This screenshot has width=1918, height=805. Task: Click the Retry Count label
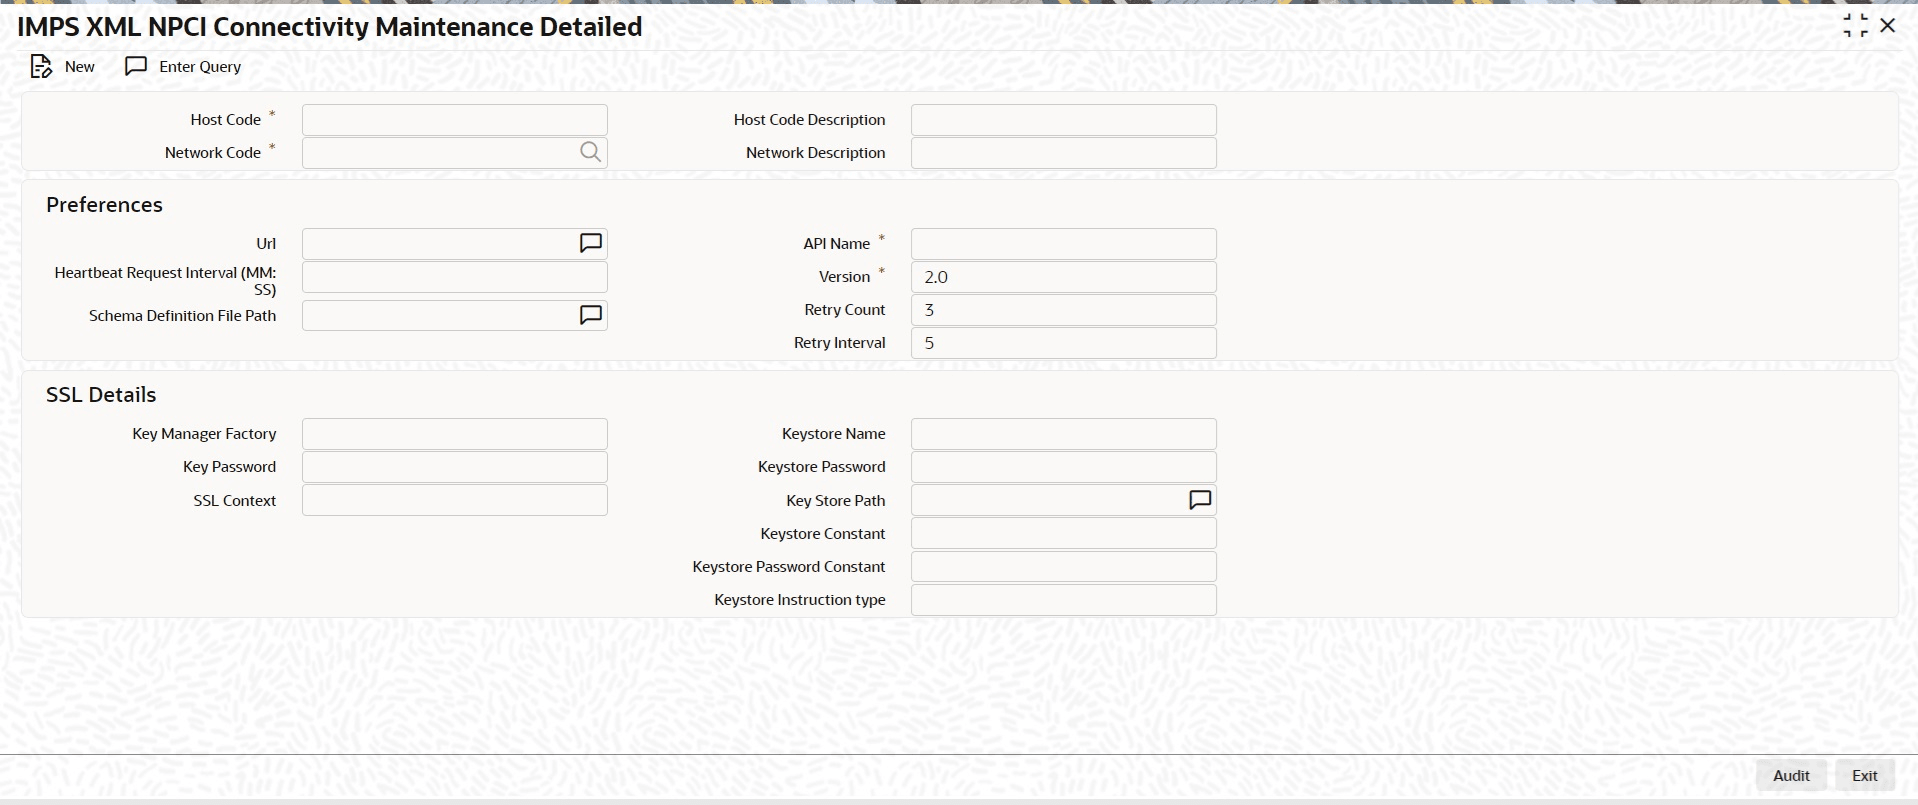(x=845, y=310)
